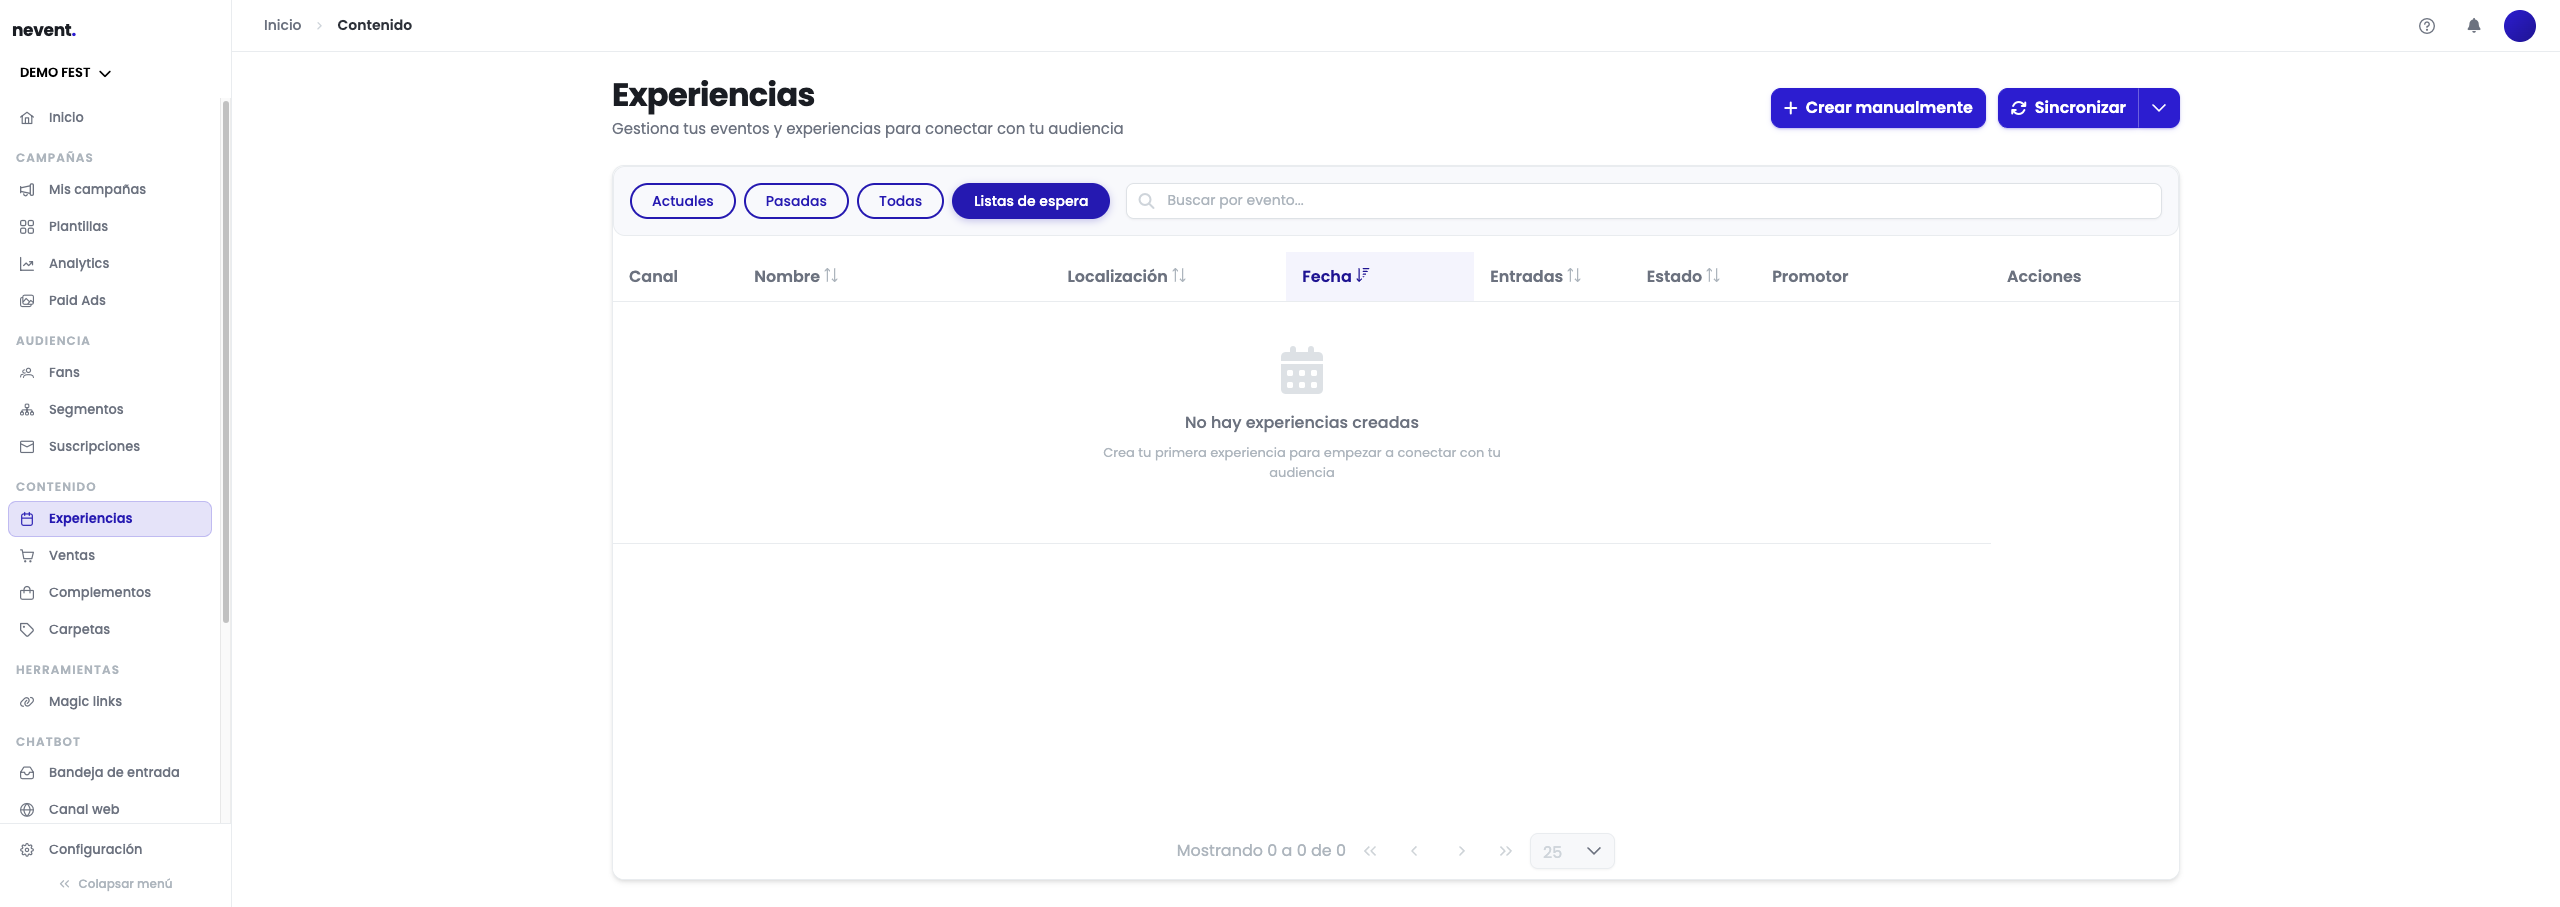
Task: Select the Todas filter tab
Action: point(900,201)
